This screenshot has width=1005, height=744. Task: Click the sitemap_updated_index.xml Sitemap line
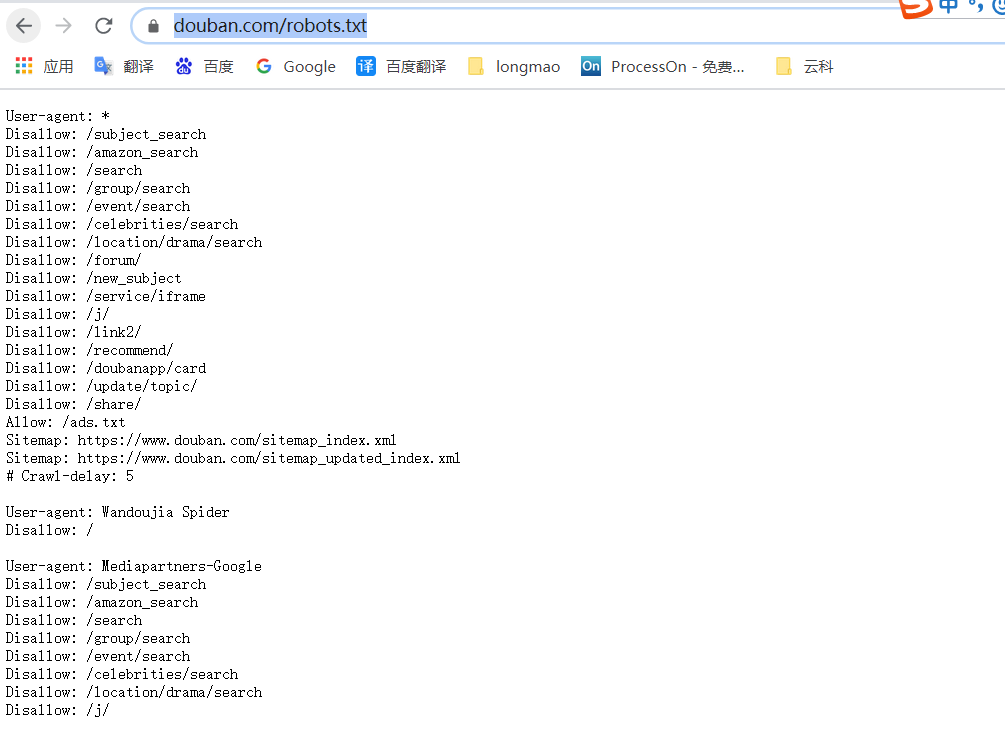233,458
